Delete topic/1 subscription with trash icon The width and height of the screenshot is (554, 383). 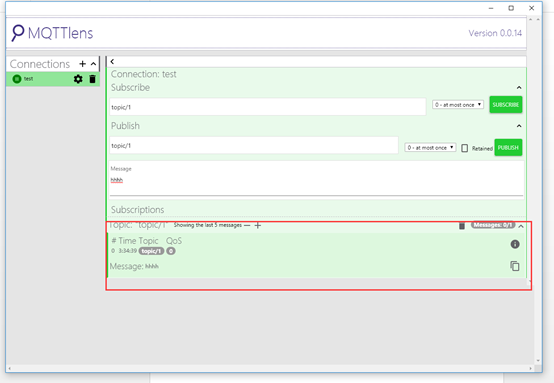coord(462,225)
